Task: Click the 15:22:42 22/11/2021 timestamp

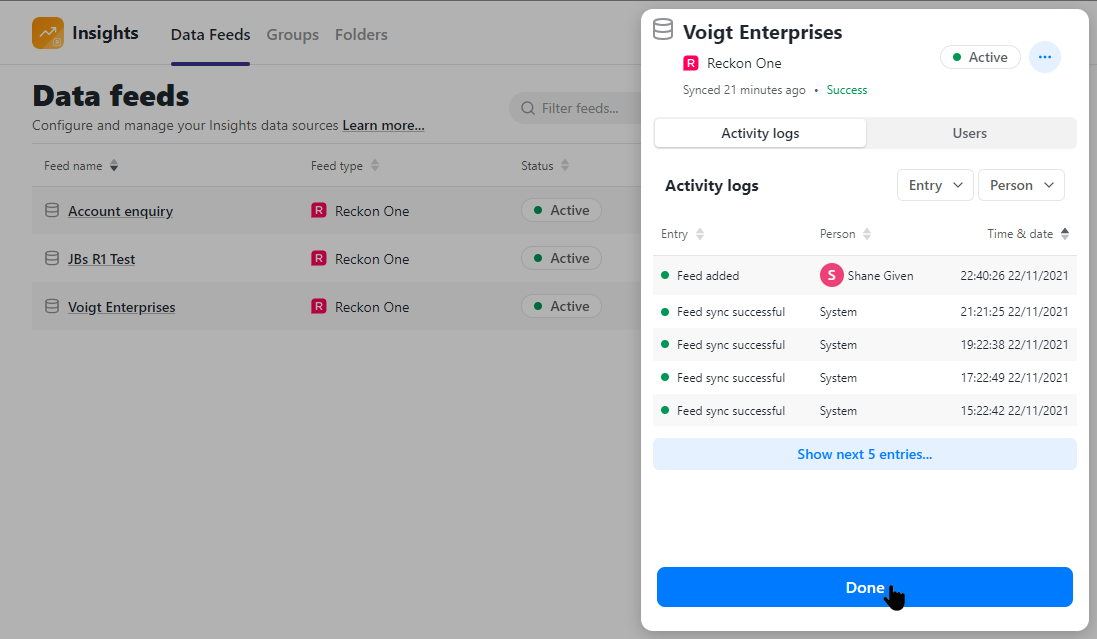Action: 1014,411
